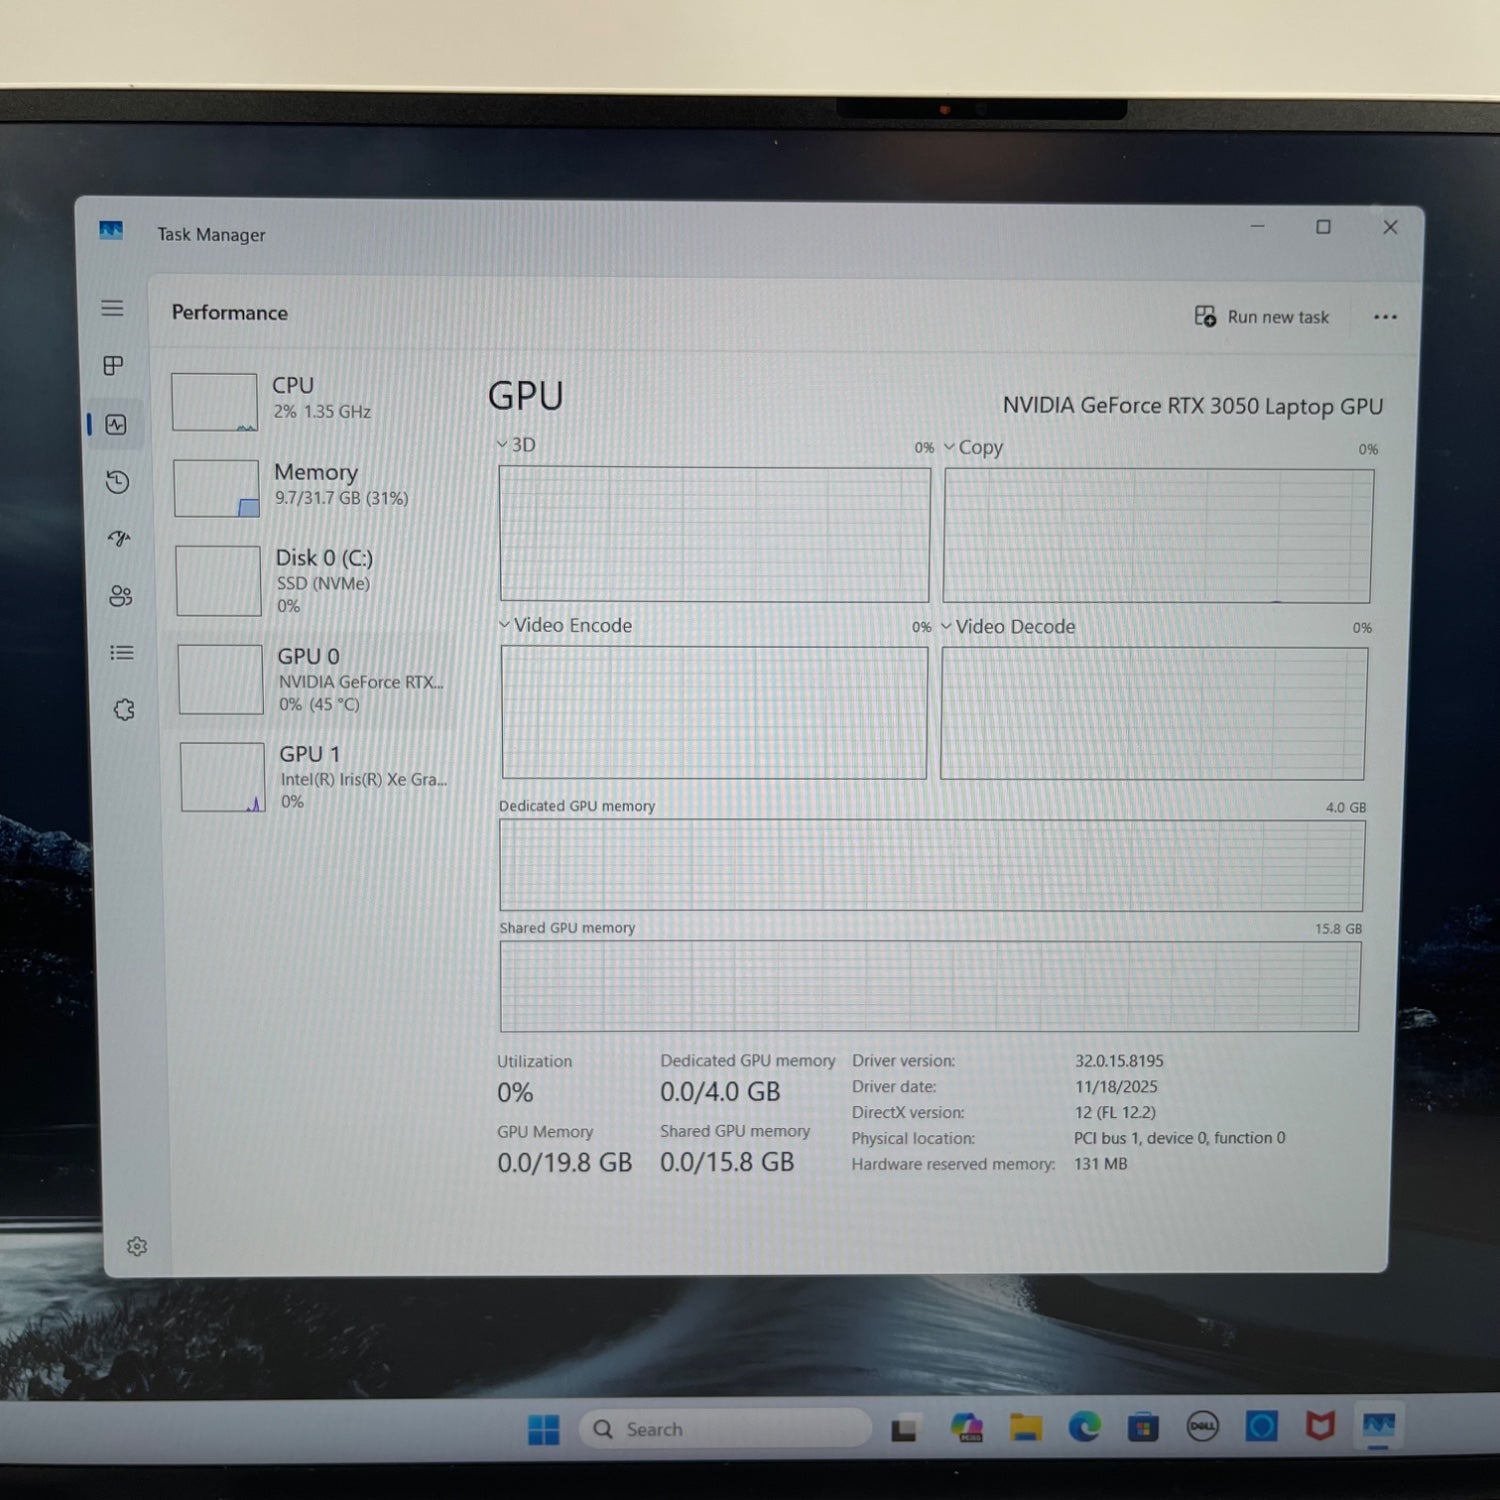Open Task Manager settings gear
The width and height of the screenshot is (1500, 1500).
[137, 1246]
